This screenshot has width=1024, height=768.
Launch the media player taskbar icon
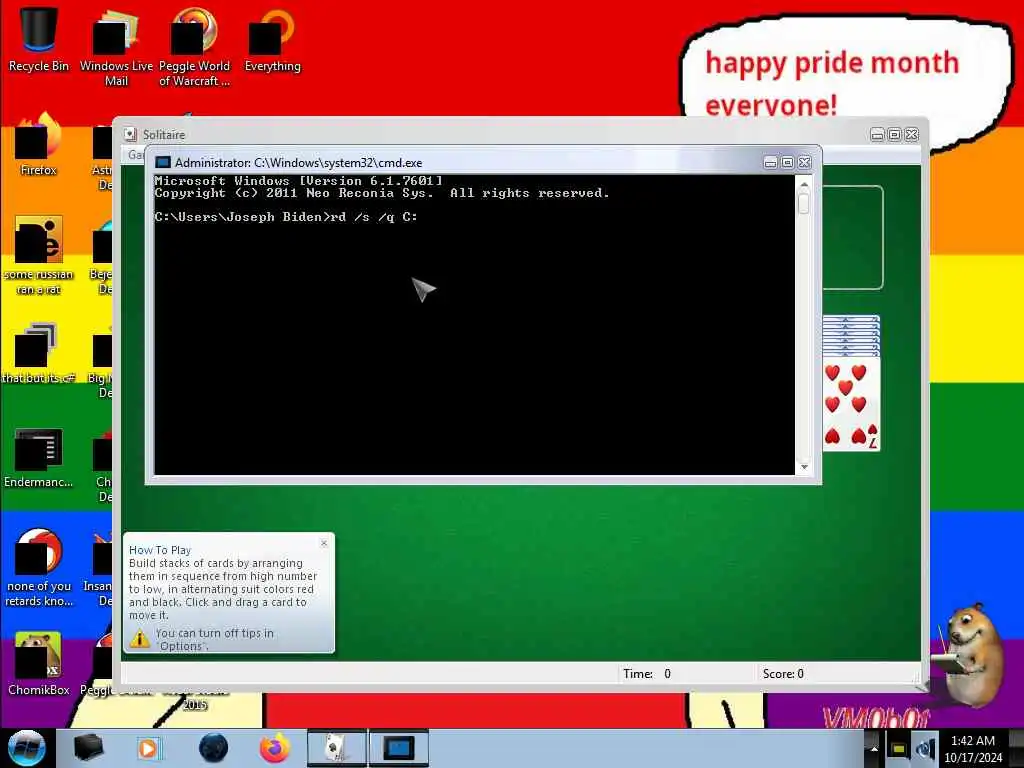148,748
